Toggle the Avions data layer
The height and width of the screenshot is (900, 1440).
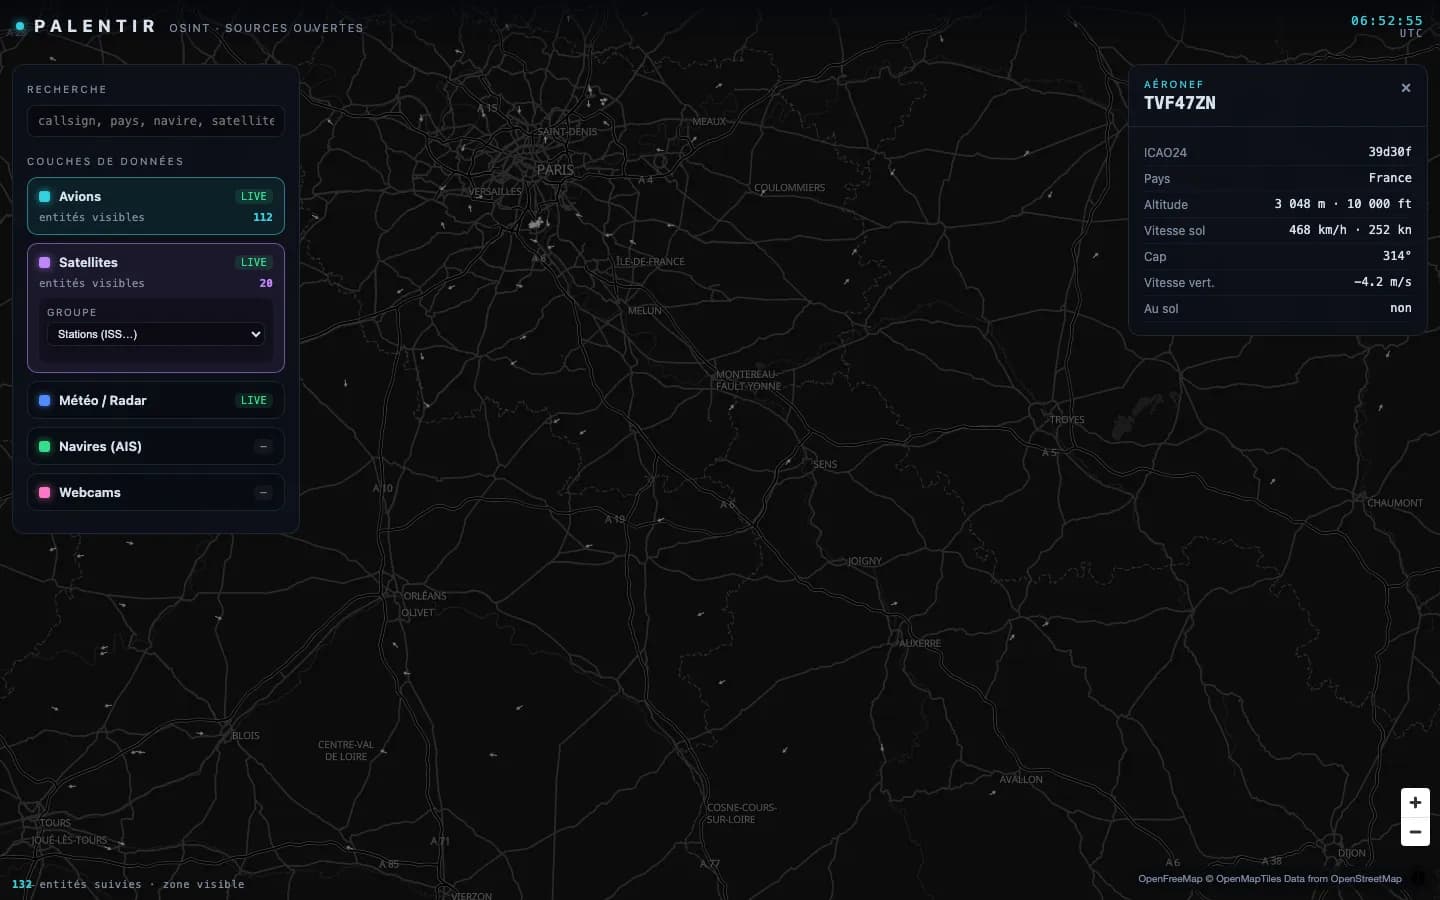click(156, 206)
